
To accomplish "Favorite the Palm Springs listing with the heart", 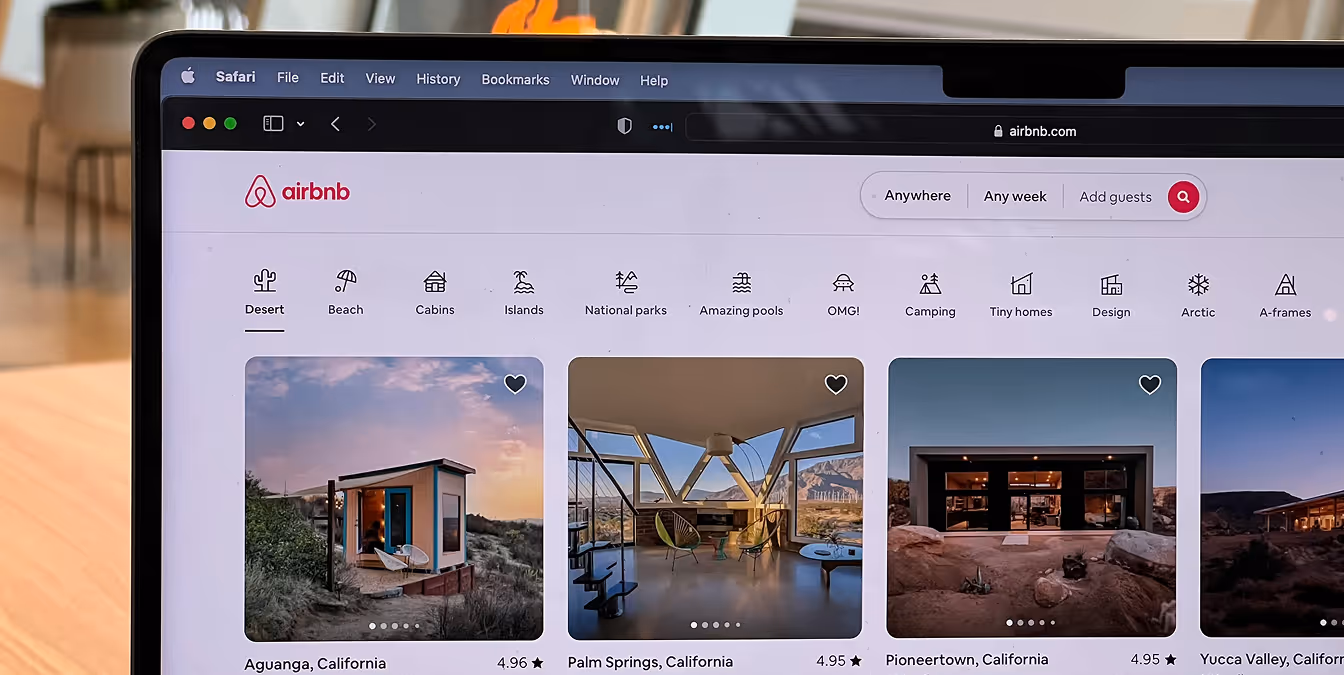I will tap(835, 384).
